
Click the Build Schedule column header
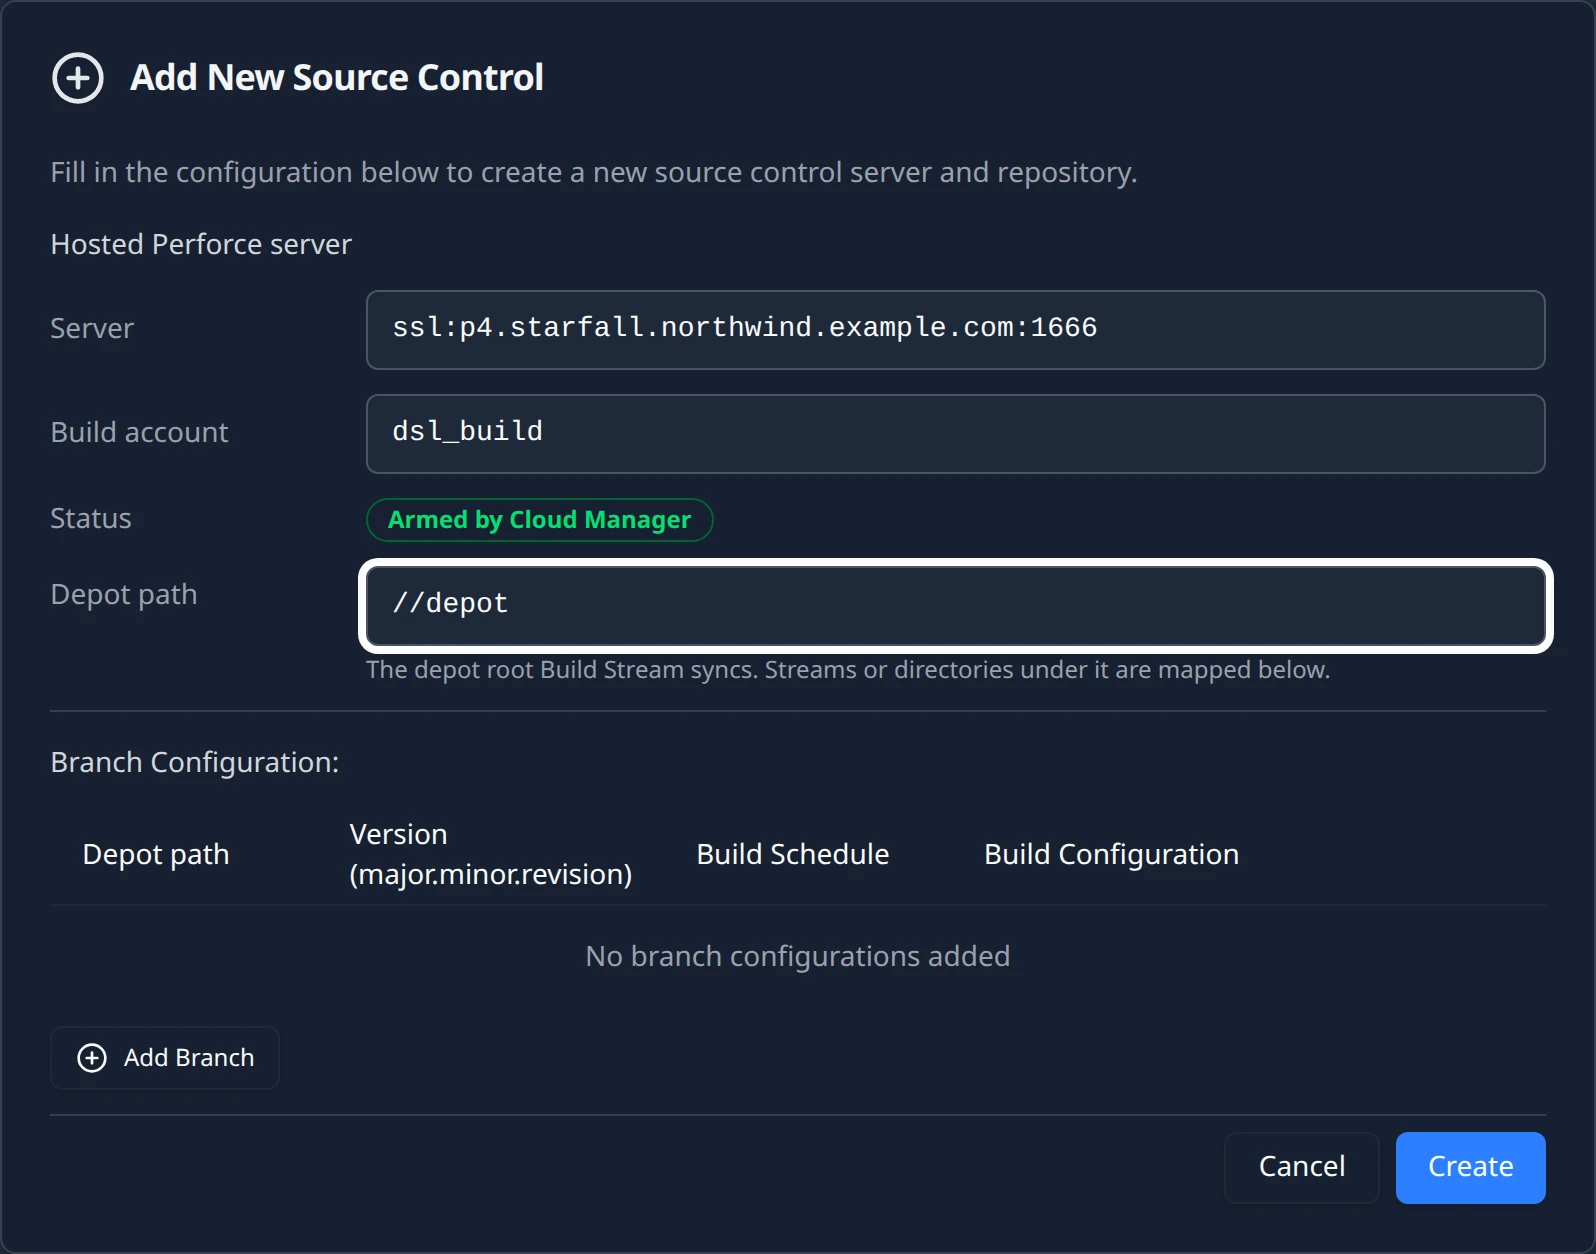[792, 854]
